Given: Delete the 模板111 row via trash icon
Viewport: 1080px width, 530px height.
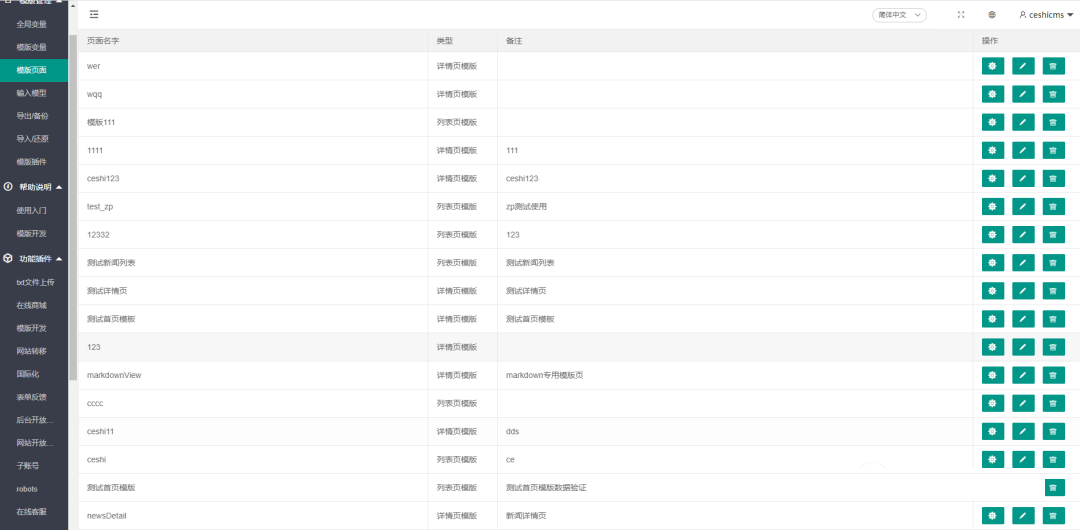Looking at the screenshot, I should click(x=1054, y=122).
